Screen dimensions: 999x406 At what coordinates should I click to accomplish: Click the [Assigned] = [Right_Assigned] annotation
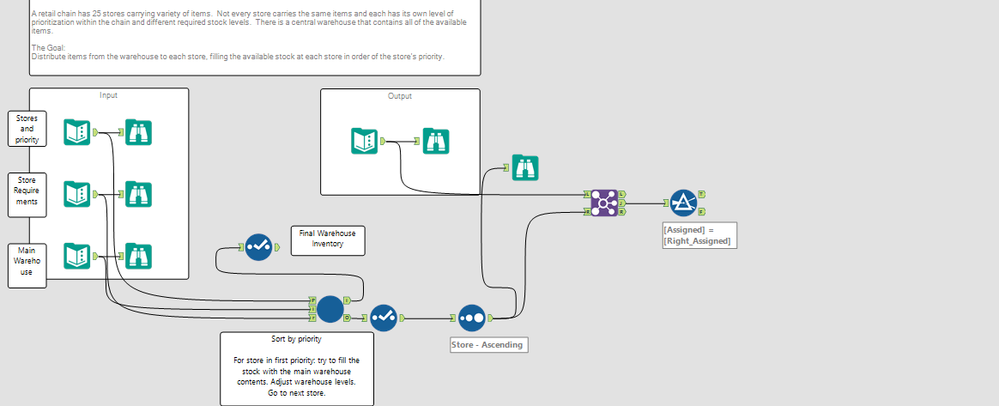point(700,235)
